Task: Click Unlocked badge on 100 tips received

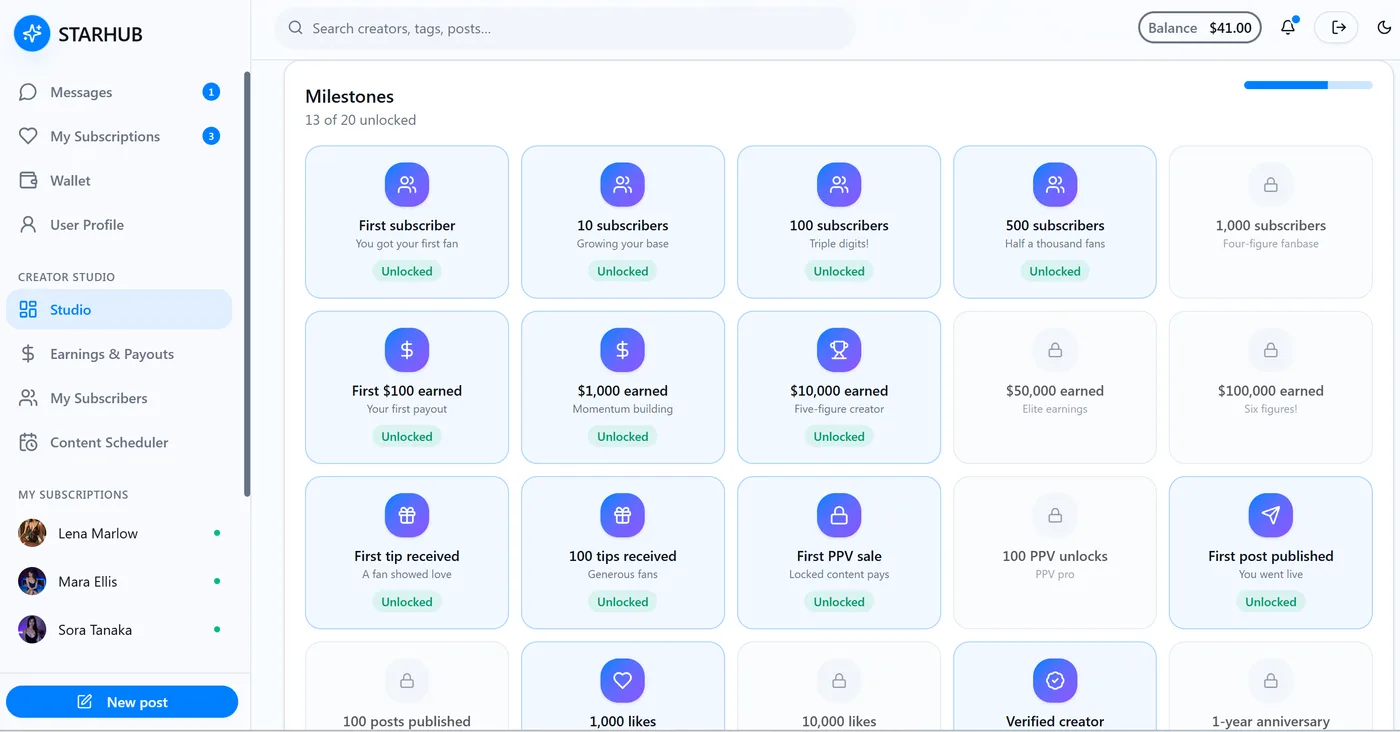Action: click(623, 602)
